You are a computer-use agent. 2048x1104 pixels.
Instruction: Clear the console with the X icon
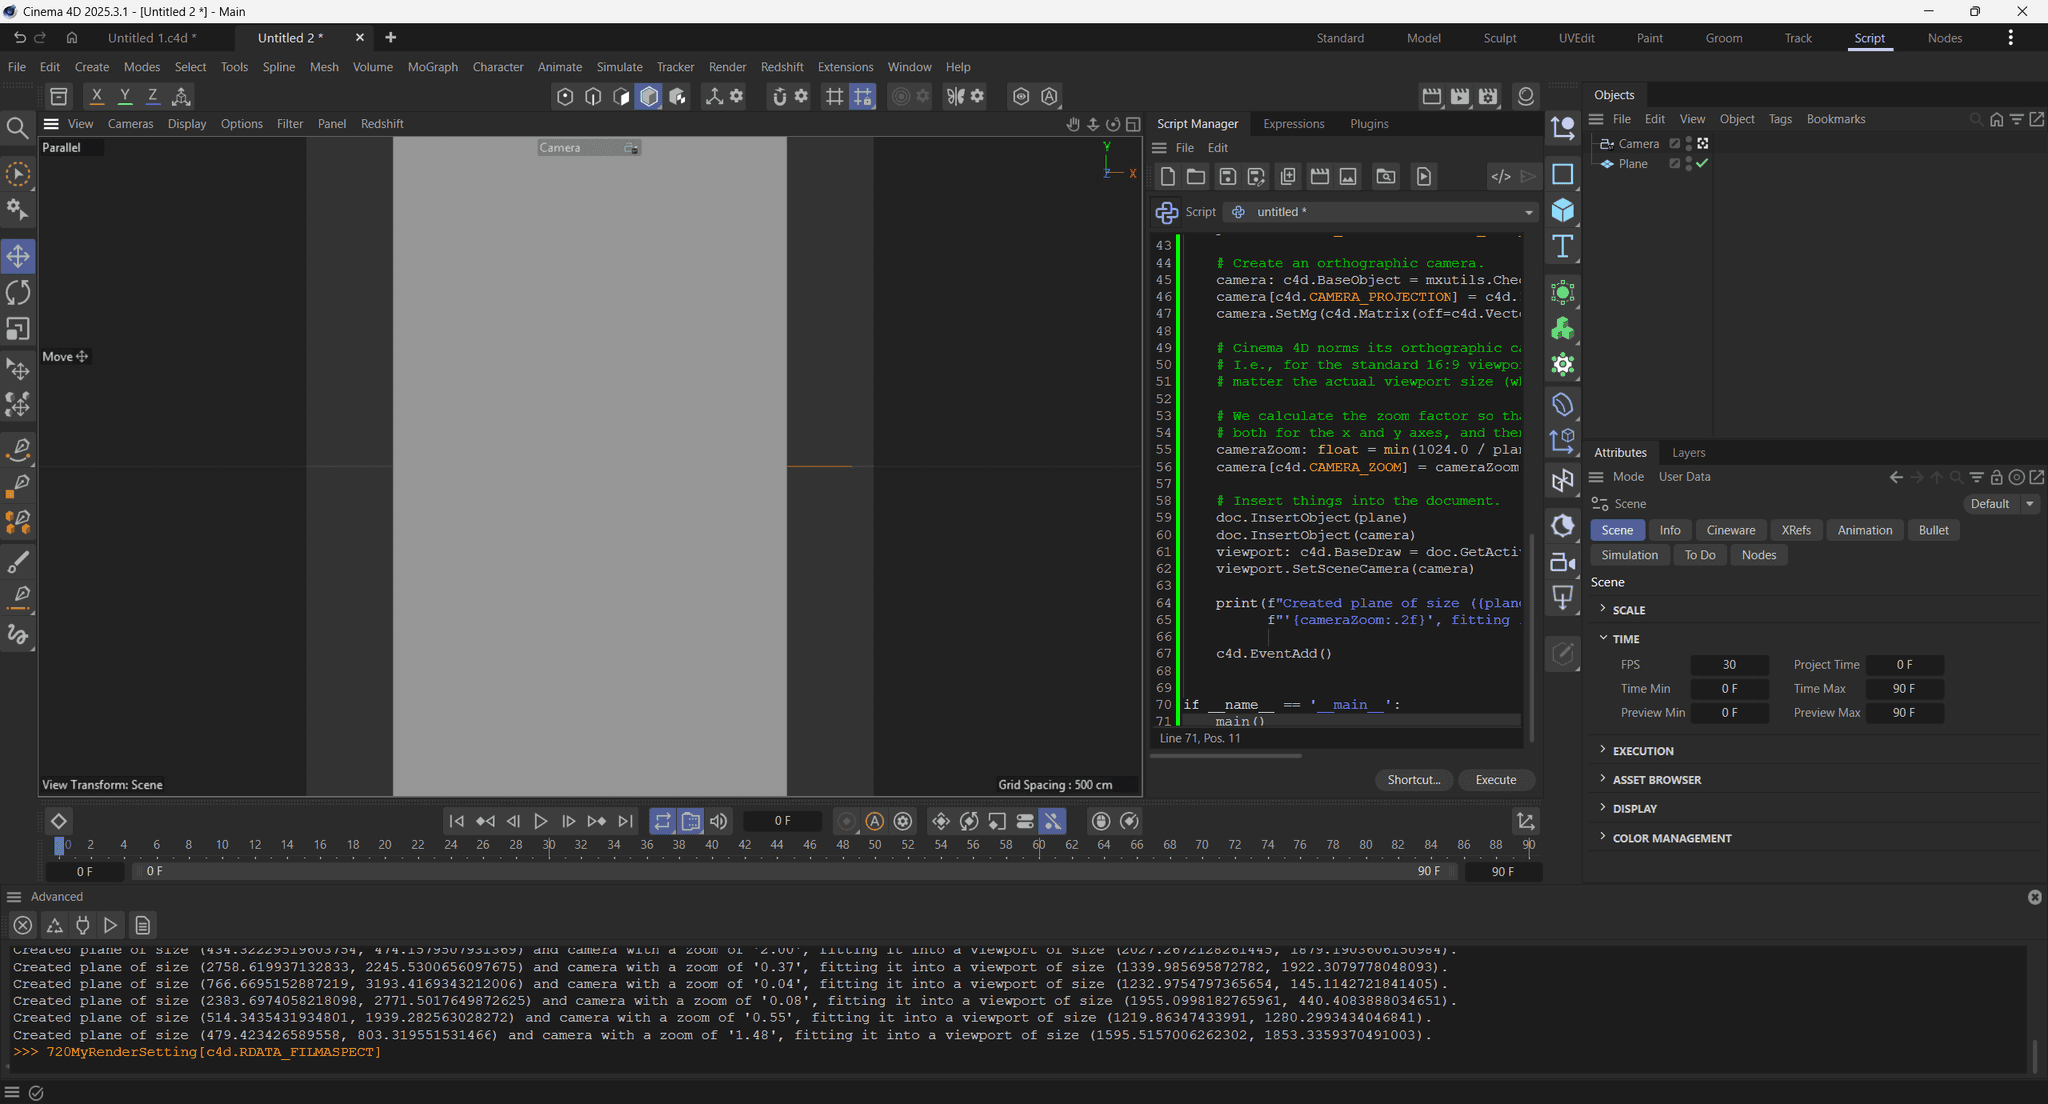(x=23, y=925)
